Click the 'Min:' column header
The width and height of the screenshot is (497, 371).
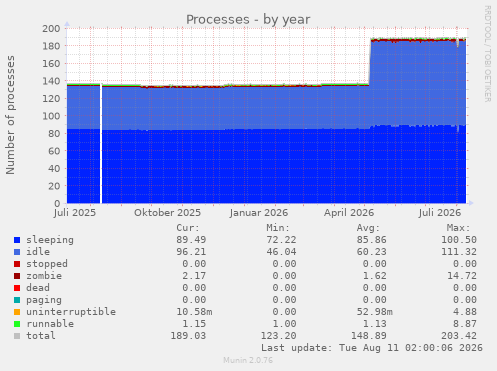pos(278,228)
